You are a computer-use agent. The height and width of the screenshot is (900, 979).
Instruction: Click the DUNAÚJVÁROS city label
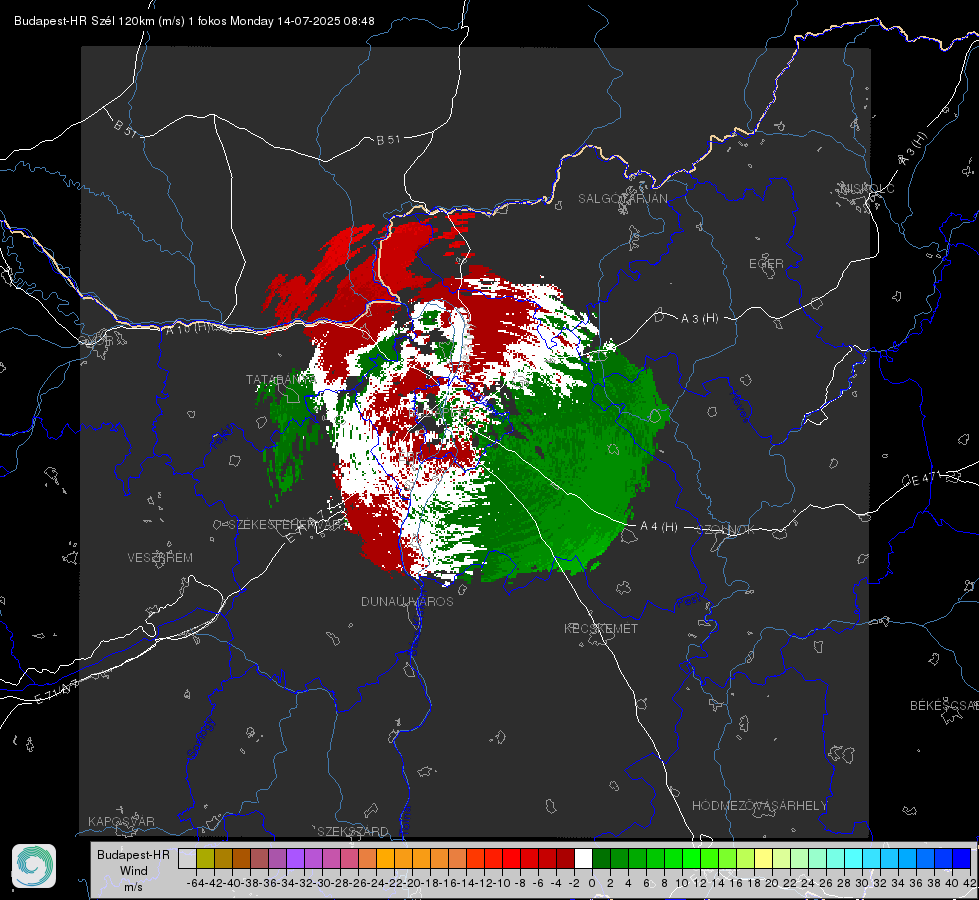click(407, 601)
